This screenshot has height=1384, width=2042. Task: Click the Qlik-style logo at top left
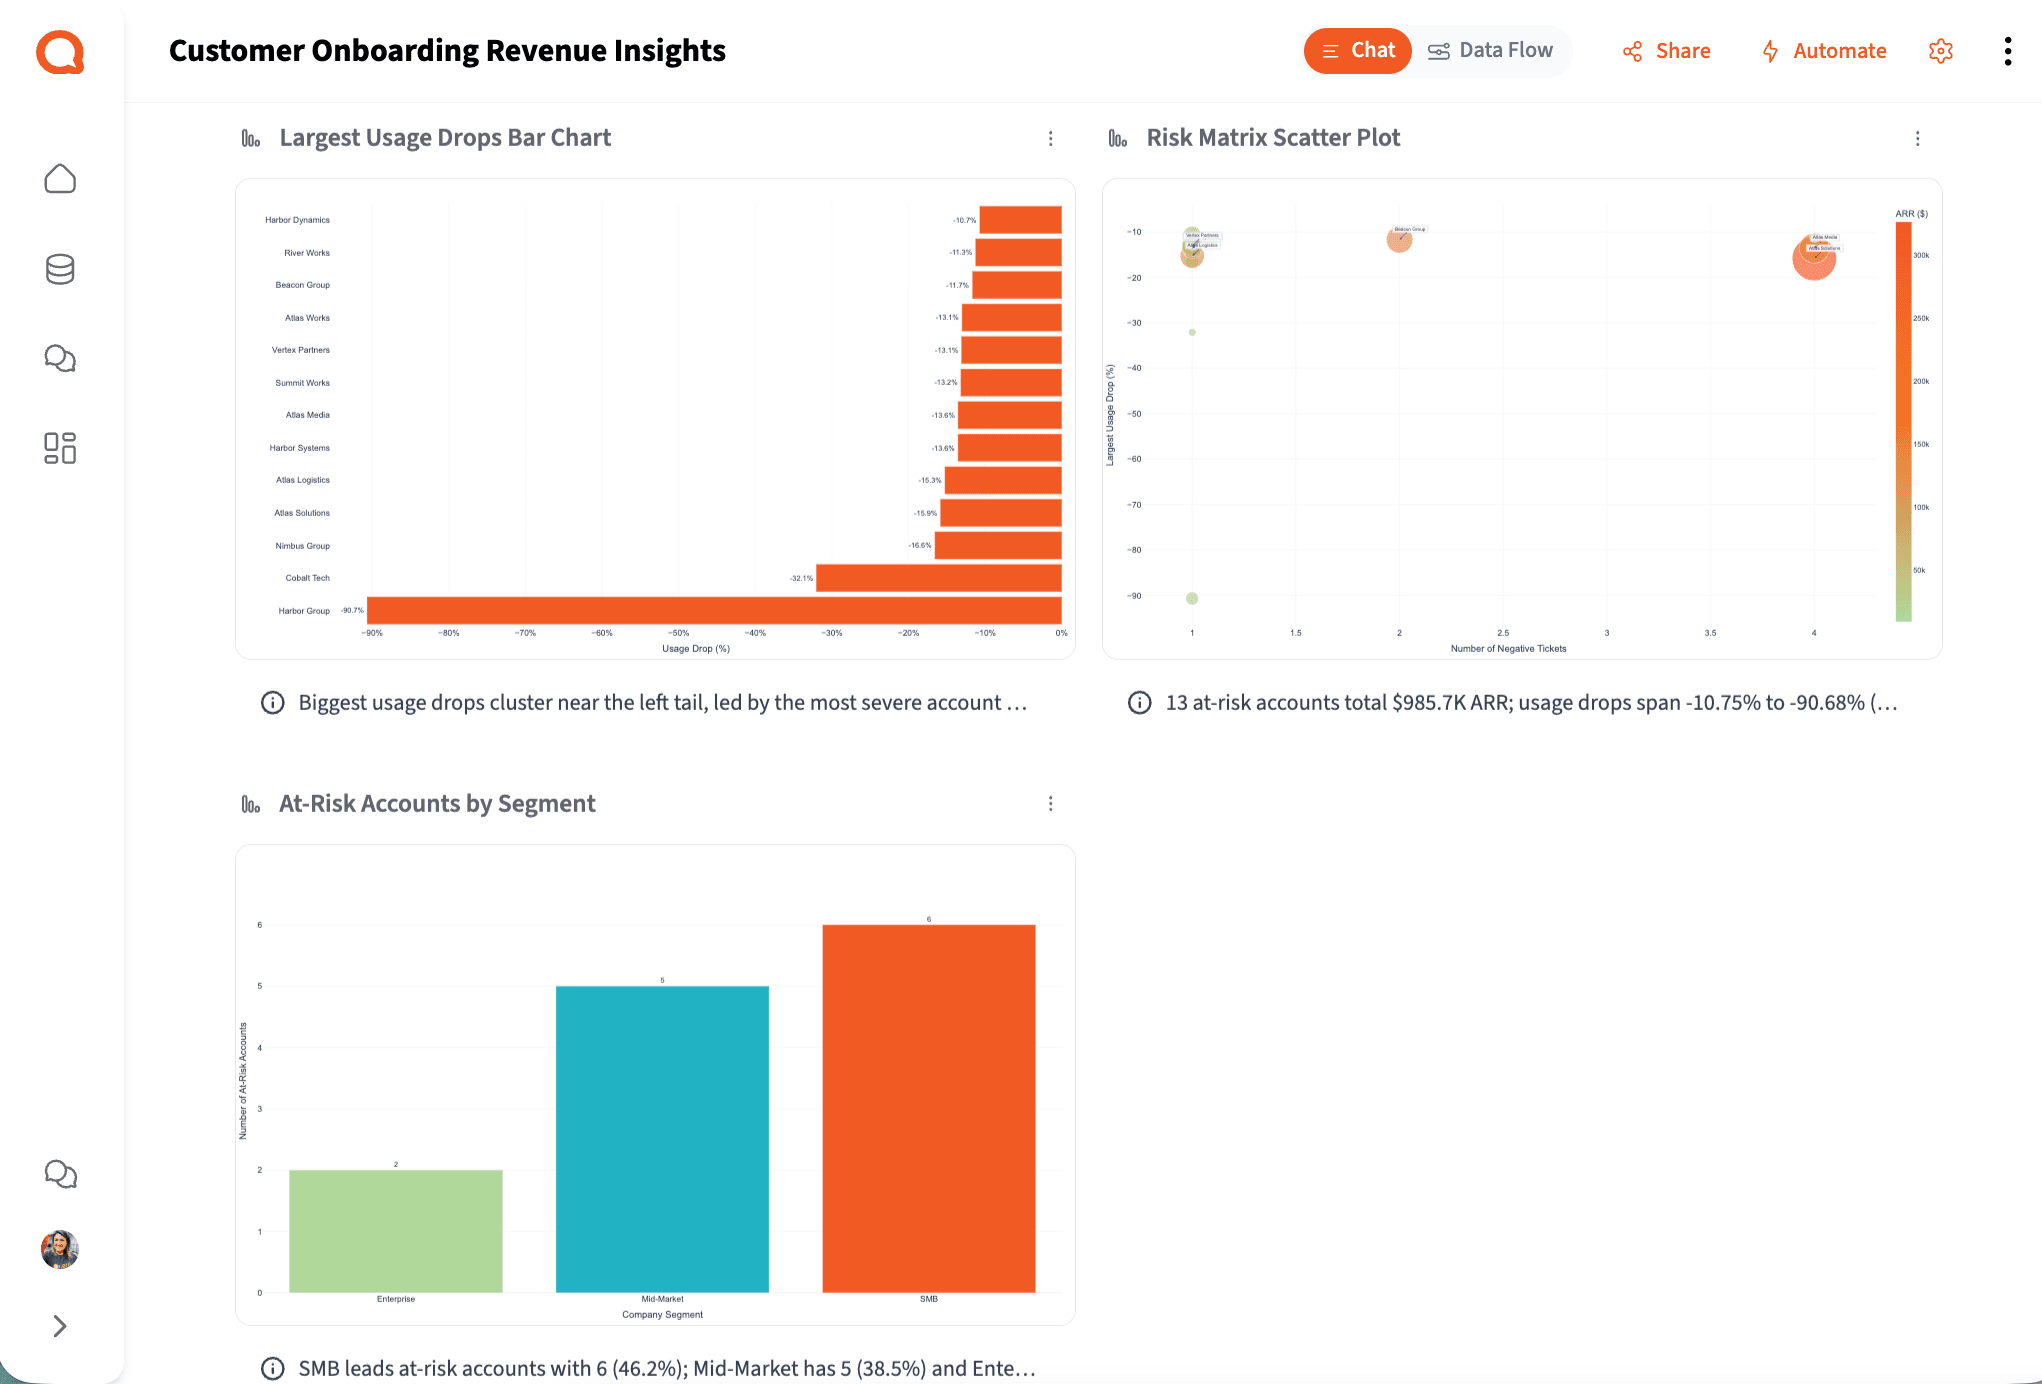pyautogui.click(x=60, y=52)
